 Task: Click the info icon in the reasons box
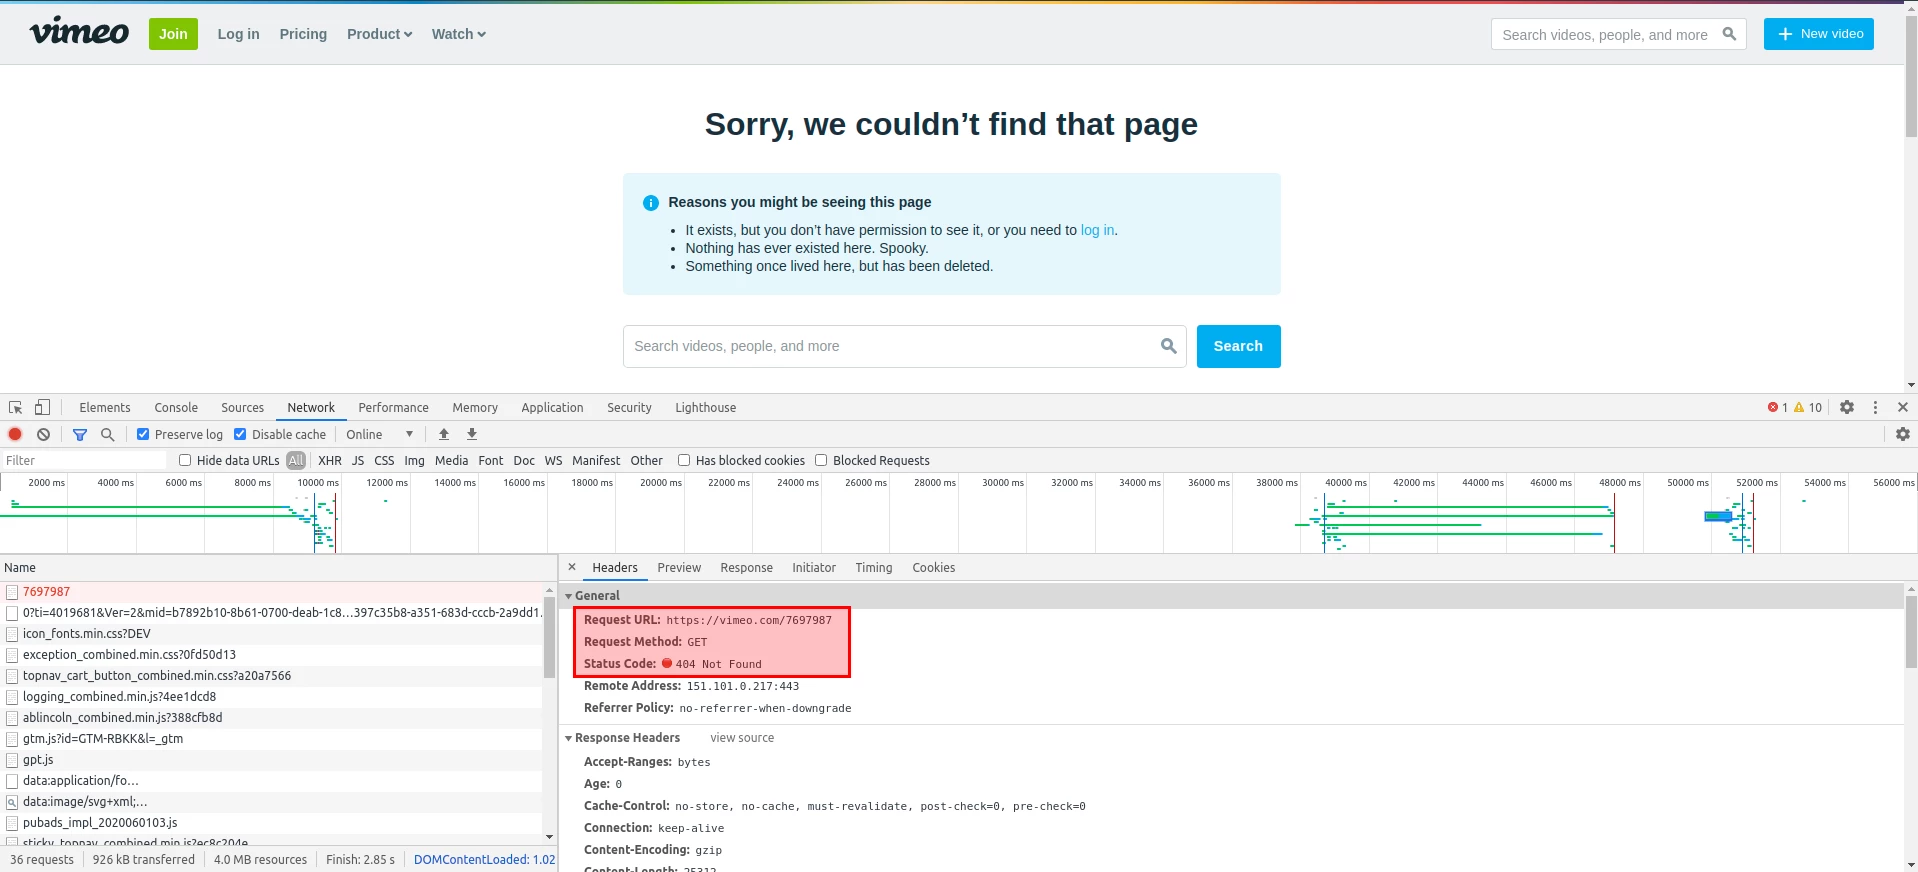coord(651,203)
